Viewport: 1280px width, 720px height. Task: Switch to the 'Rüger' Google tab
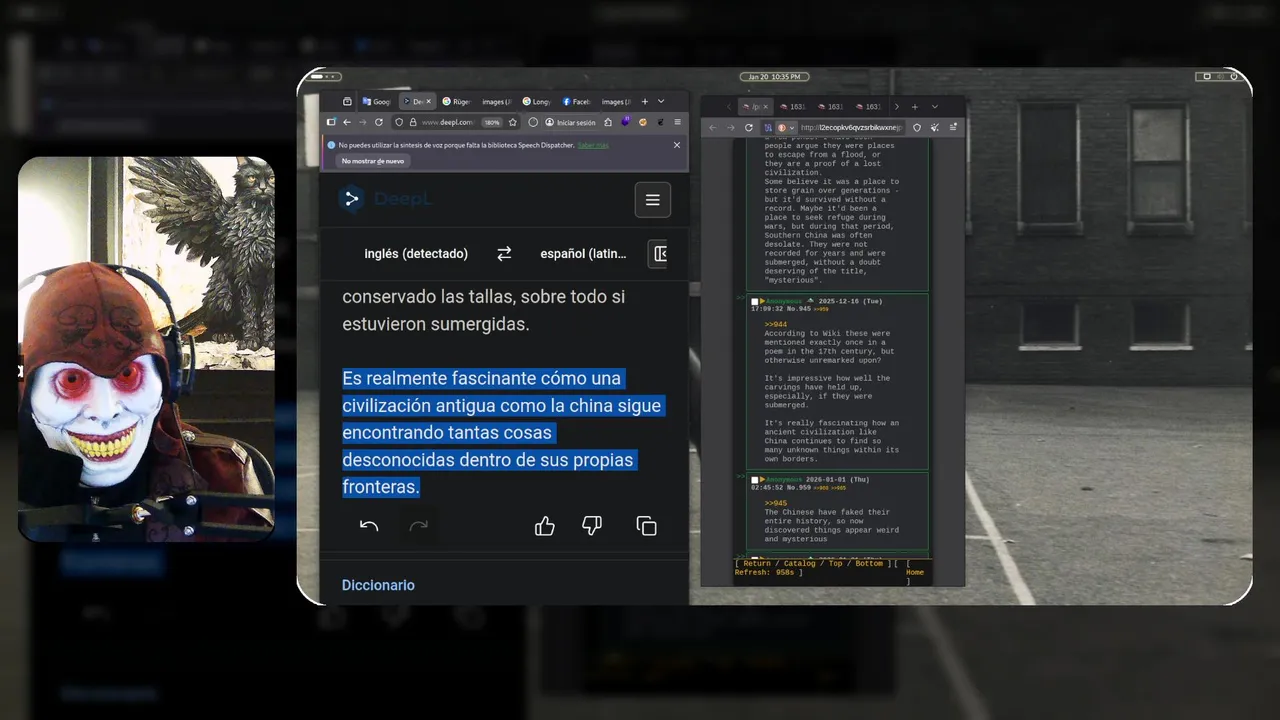pos(457,102)
